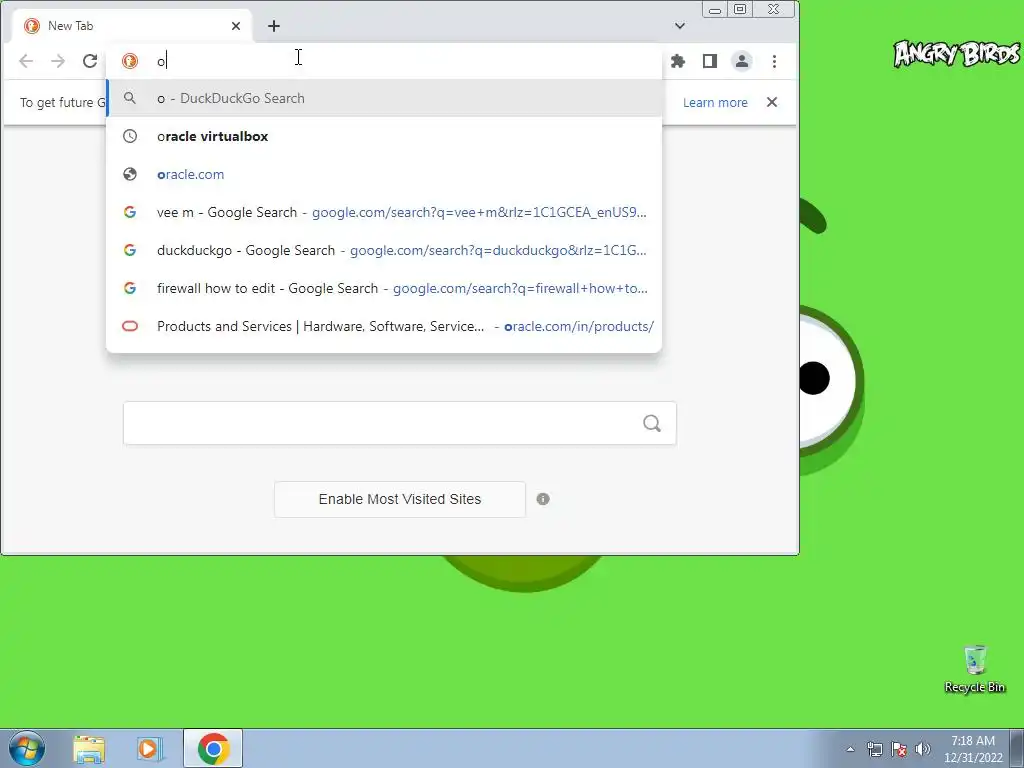
Task: Click the network tray icon
Action: [874, 749]
